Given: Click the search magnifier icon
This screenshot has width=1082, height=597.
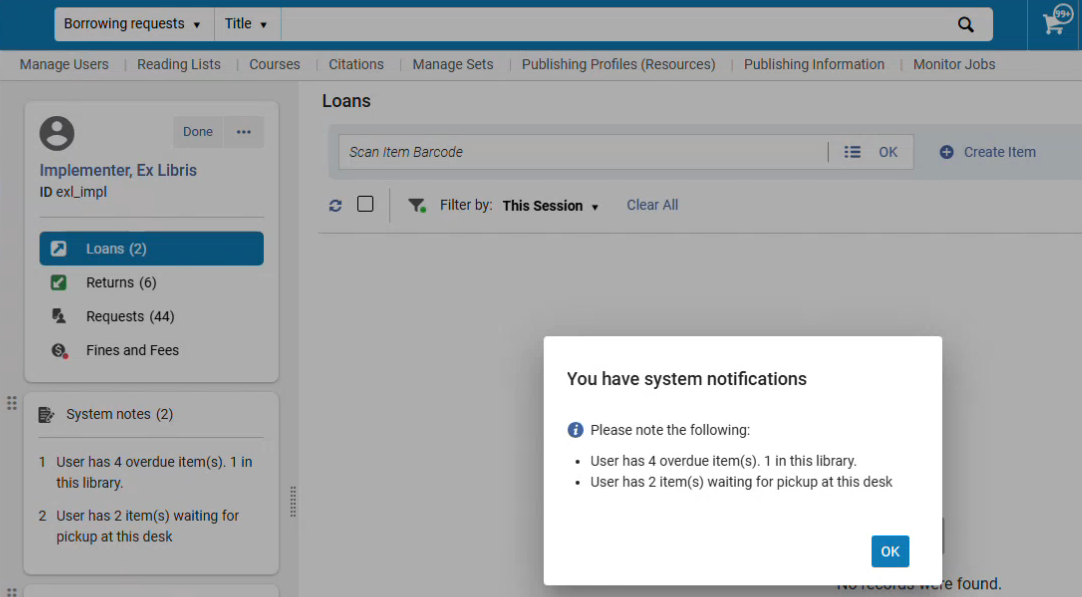Looking at the screenshot, I should tap(965, 25).
